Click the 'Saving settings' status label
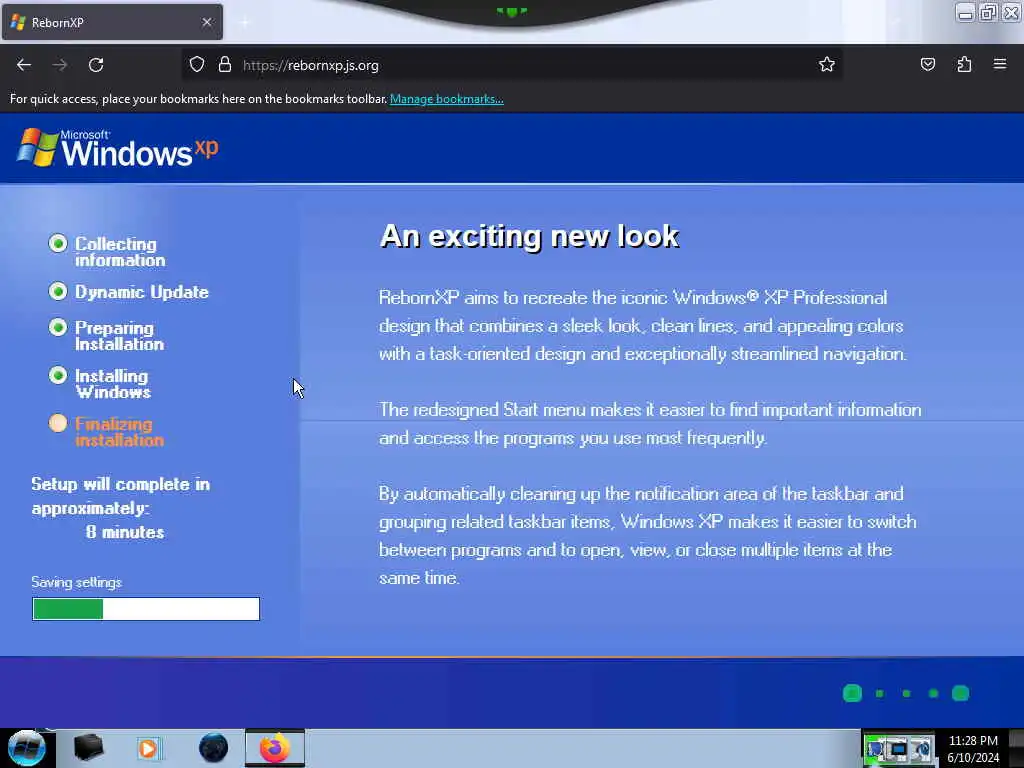This screenshot has width=1024, height=768. pos(76,582)
